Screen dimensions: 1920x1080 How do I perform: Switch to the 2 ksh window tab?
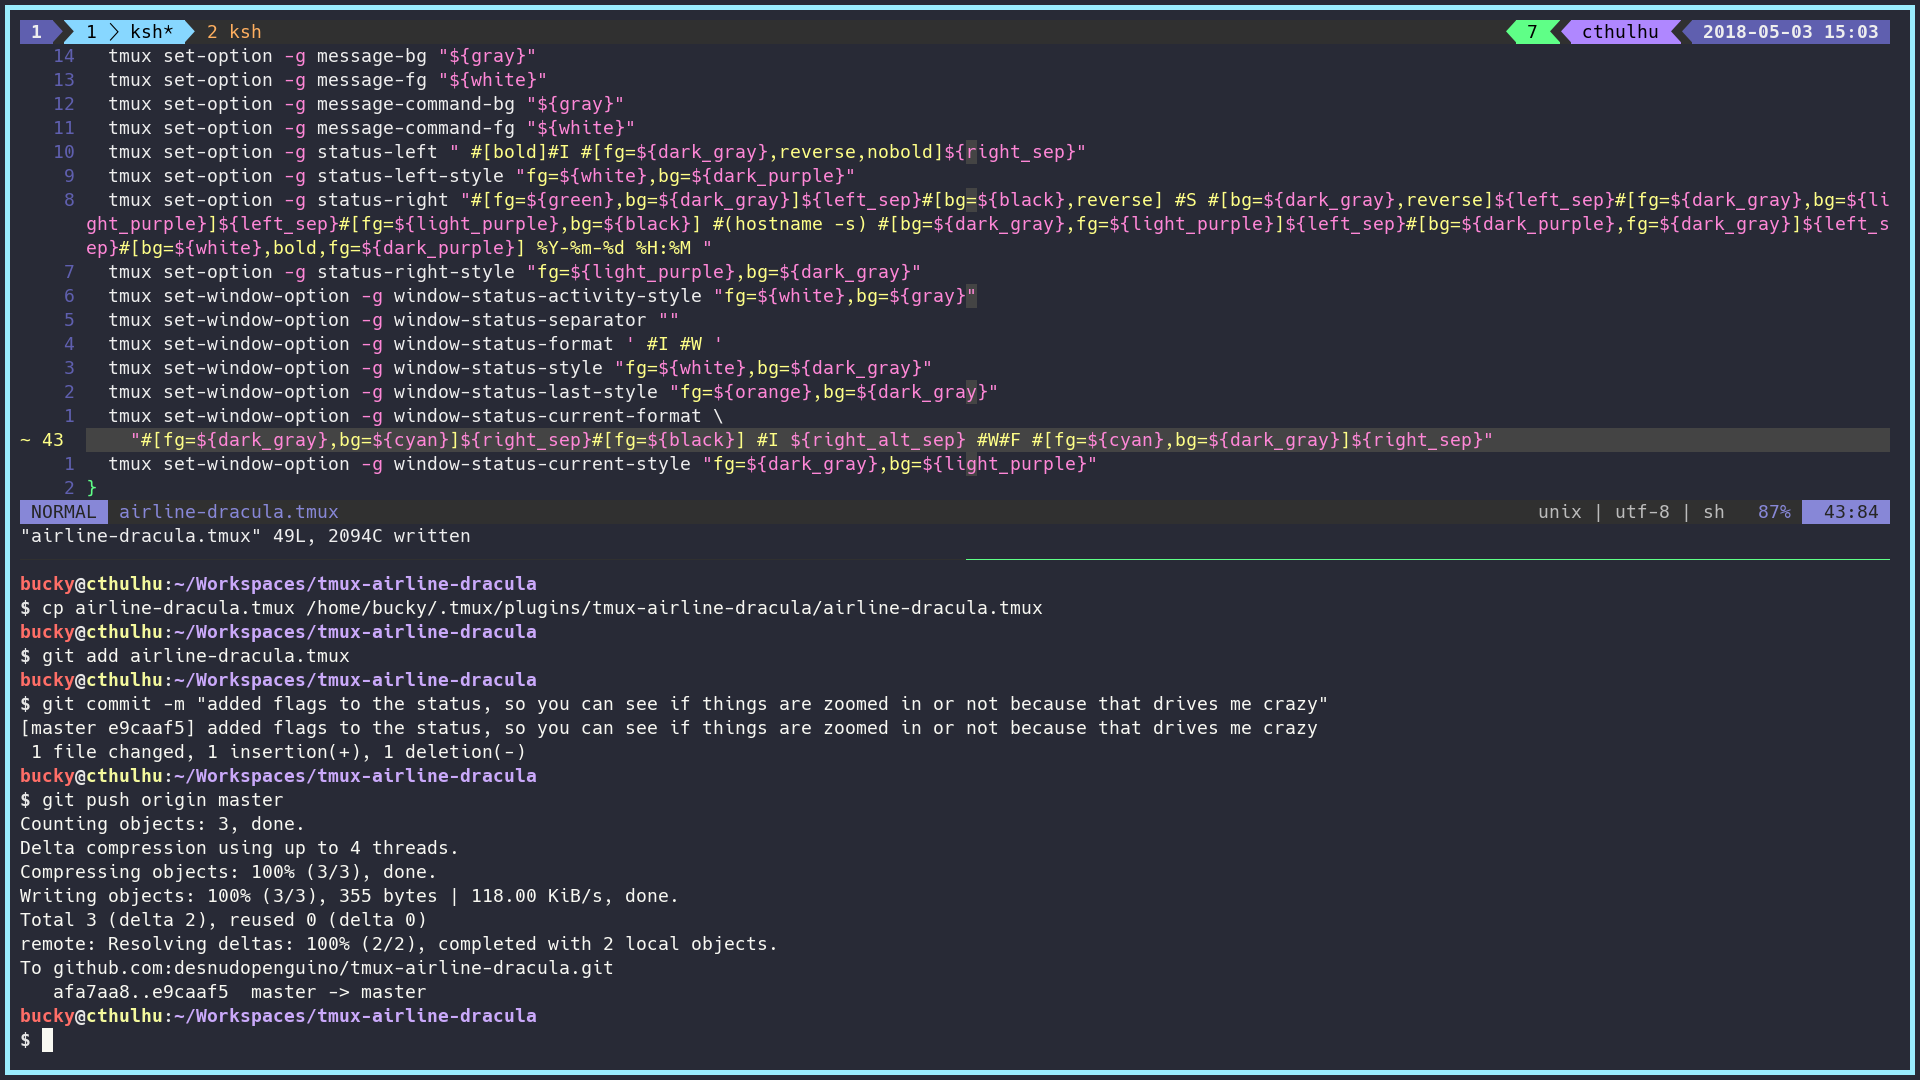234,32
